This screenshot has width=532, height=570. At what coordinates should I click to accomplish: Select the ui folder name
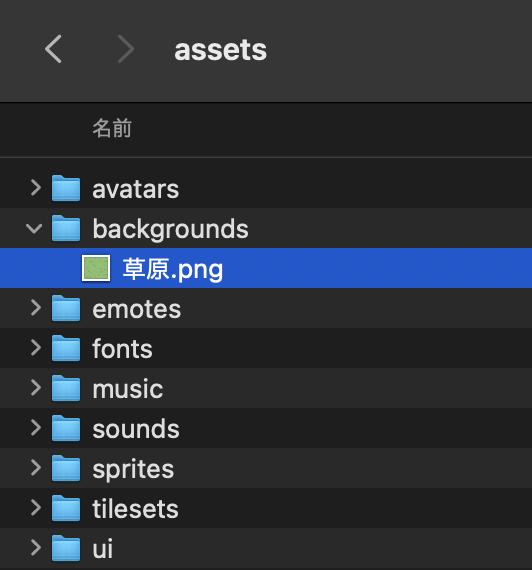coord(103,549)
